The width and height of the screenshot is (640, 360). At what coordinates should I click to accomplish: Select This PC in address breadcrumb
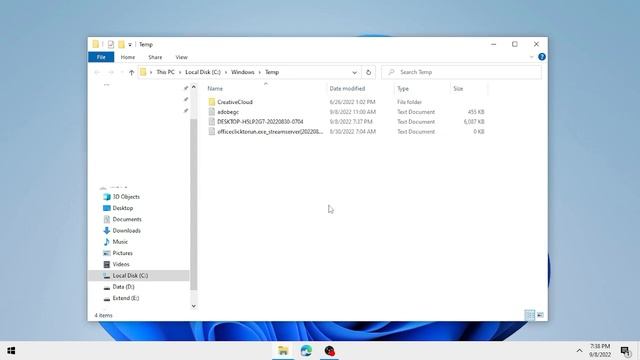165,72
